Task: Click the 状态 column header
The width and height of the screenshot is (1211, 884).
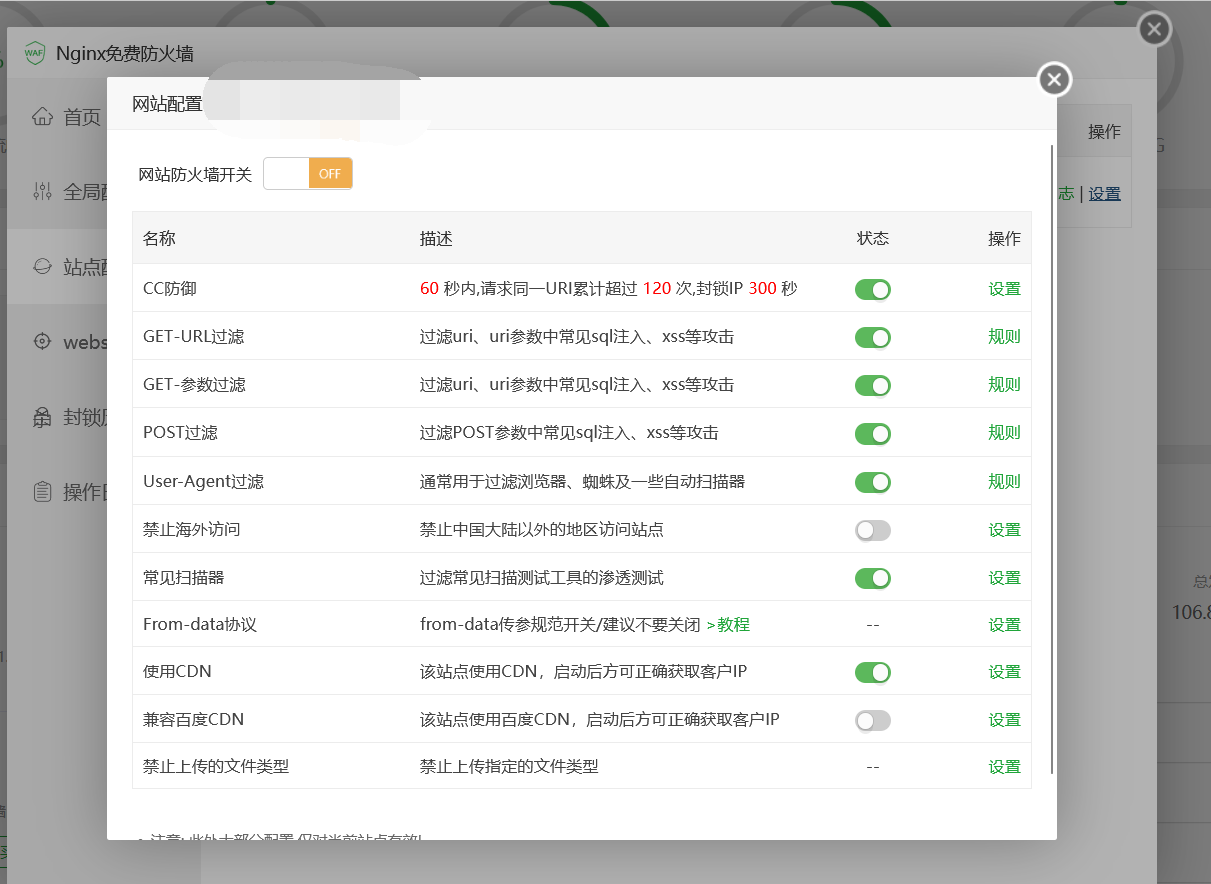Action: pos(873,239)
